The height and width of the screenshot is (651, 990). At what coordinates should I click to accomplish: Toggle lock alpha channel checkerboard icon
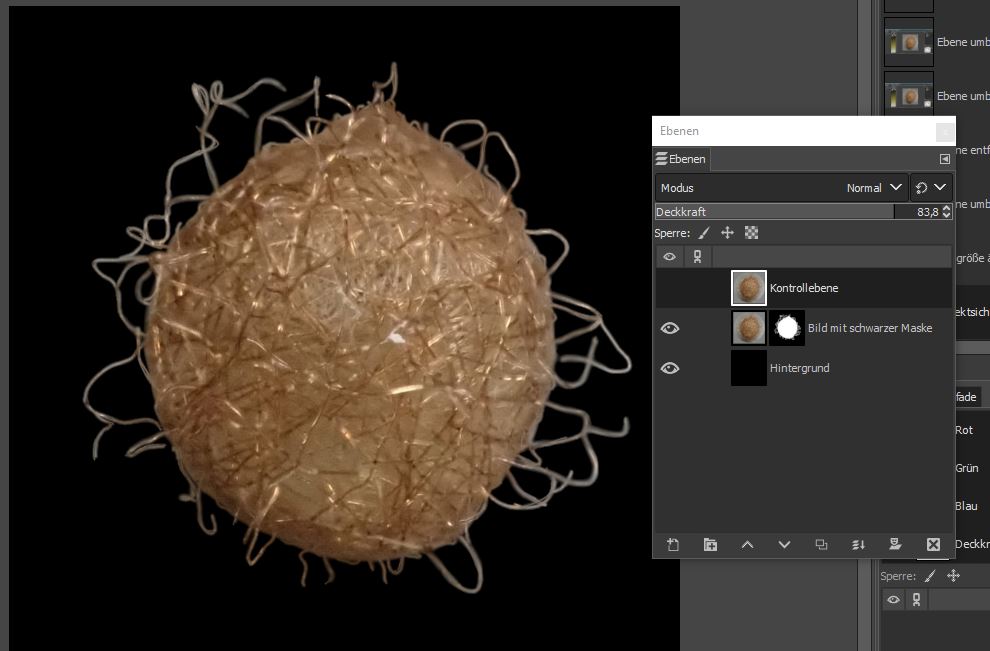coord(752,233)
